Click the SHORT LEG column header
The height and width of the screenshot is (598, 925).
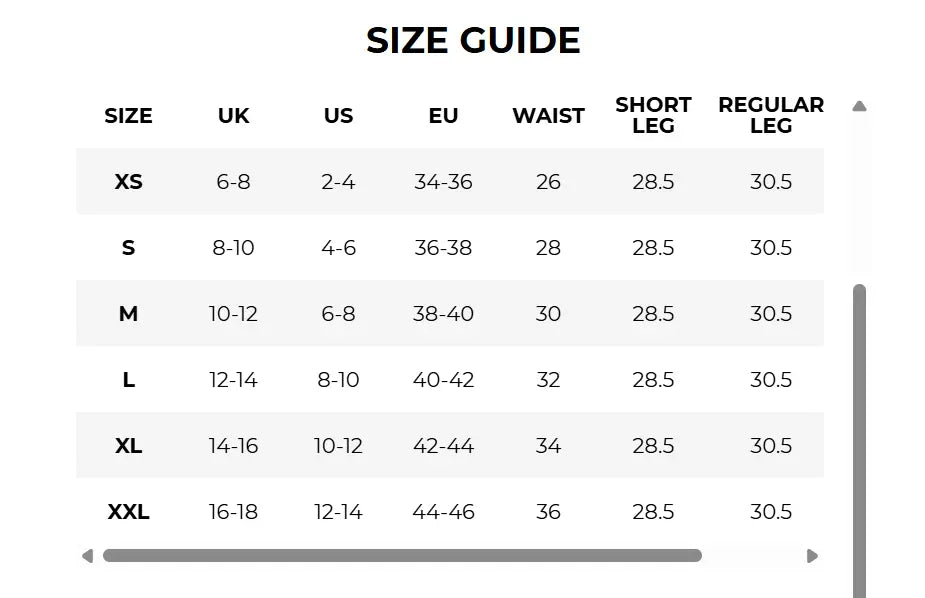click(653, 115)
